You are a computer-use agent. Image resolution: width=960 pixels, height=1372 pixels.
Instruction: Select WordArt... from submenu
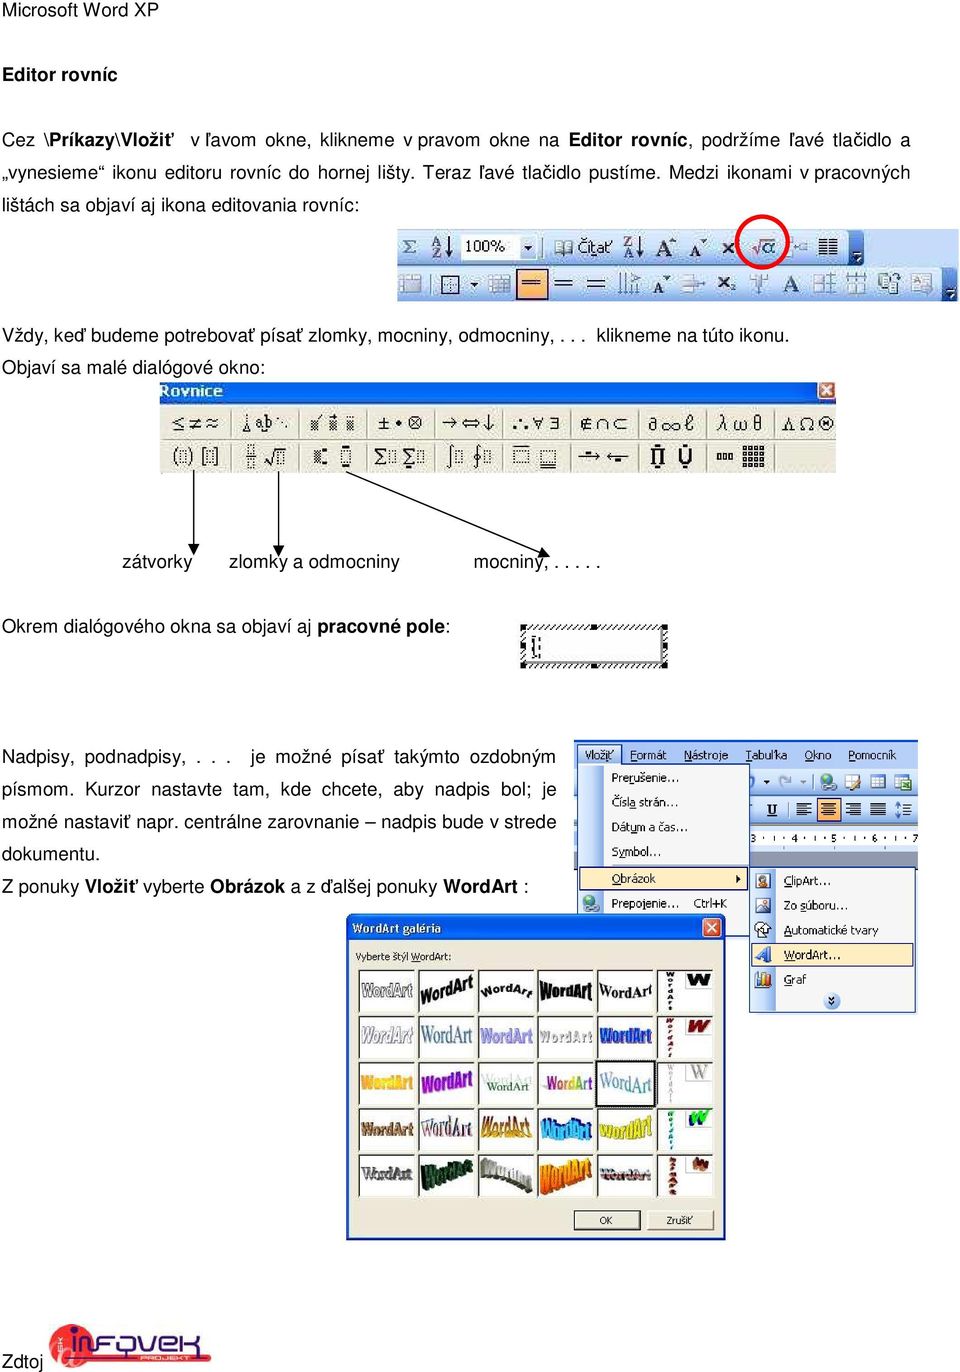pos(833,955)
